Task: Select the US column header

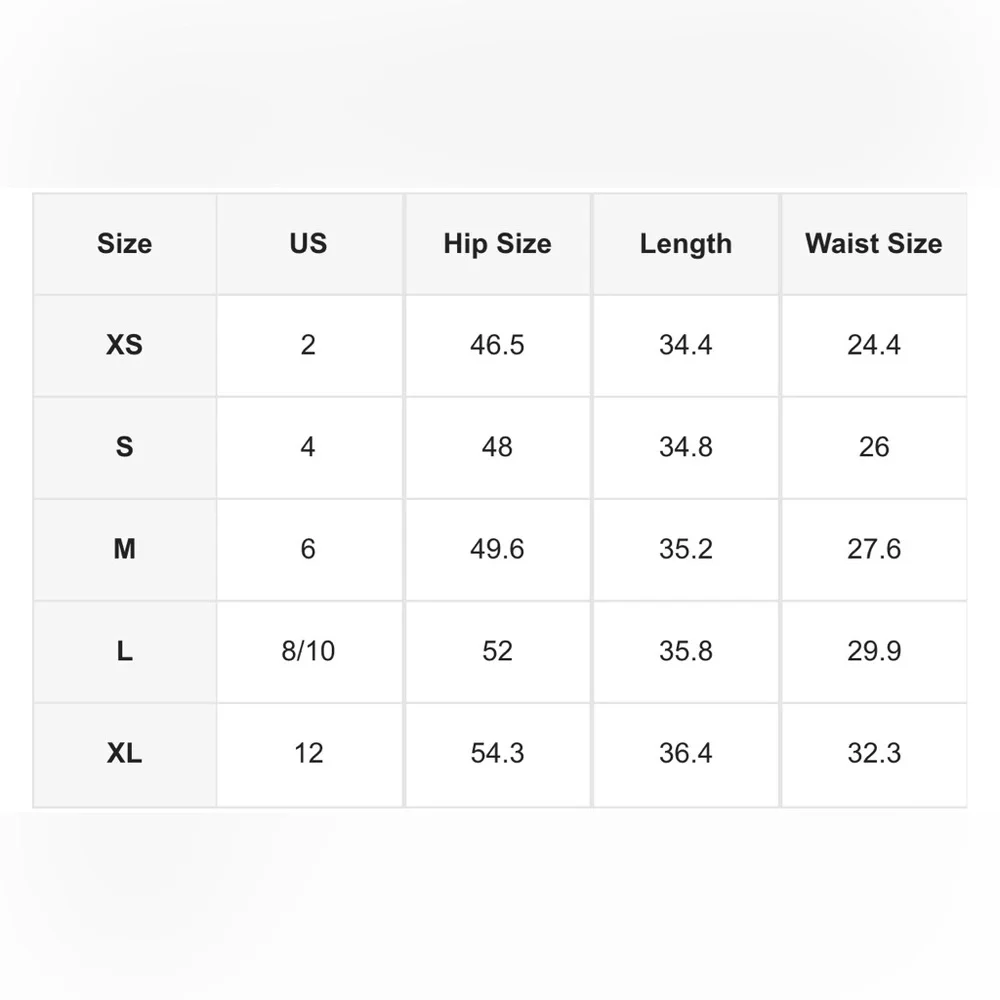Action: (x=308, y=244)
